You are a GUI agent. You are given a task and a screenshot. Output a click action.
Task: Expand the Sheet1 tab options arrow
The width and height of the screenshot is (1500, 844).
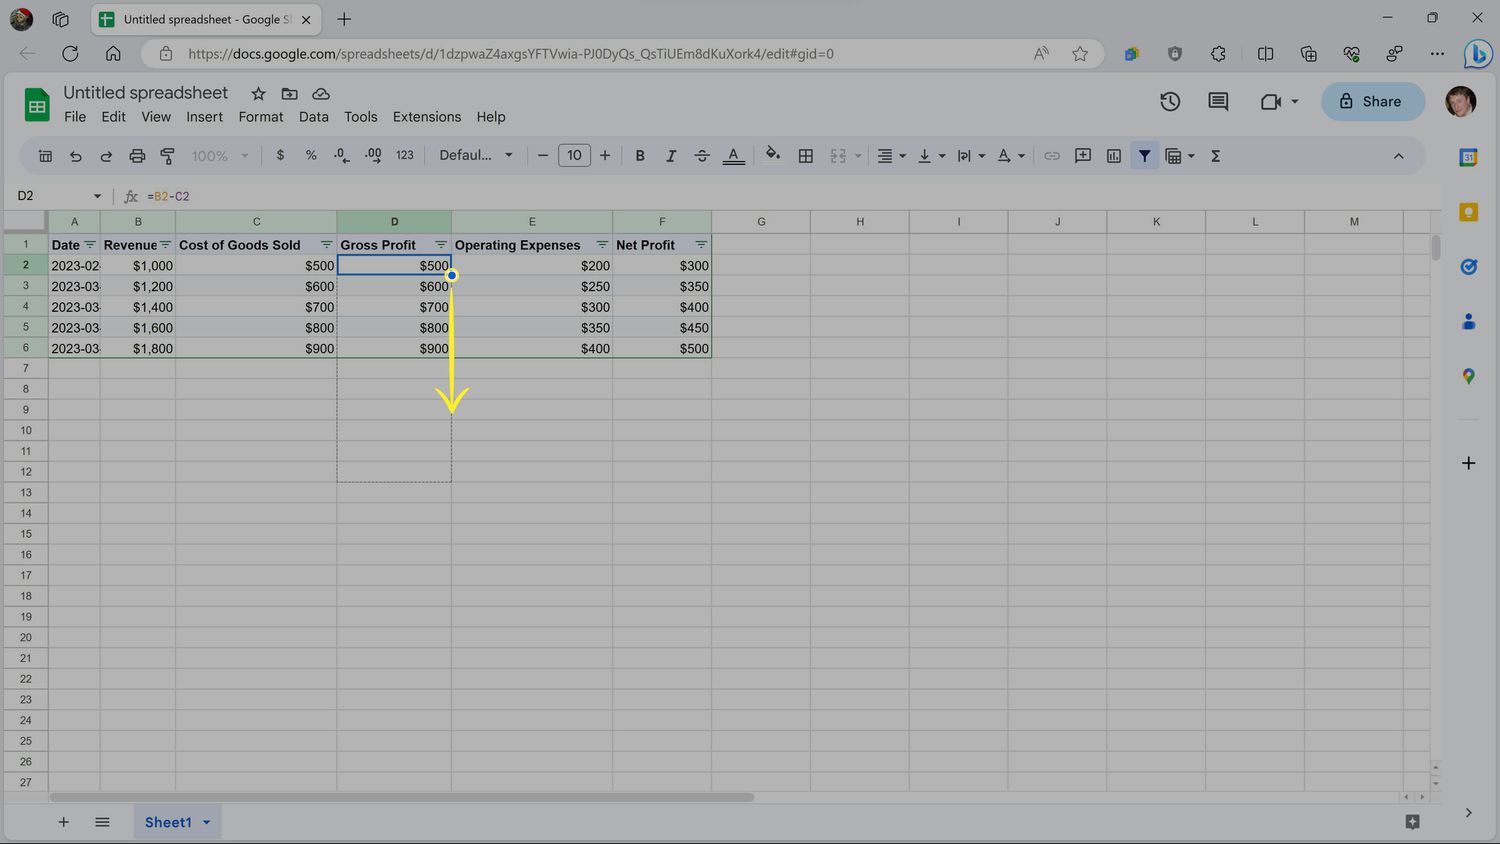click(207, 822)
